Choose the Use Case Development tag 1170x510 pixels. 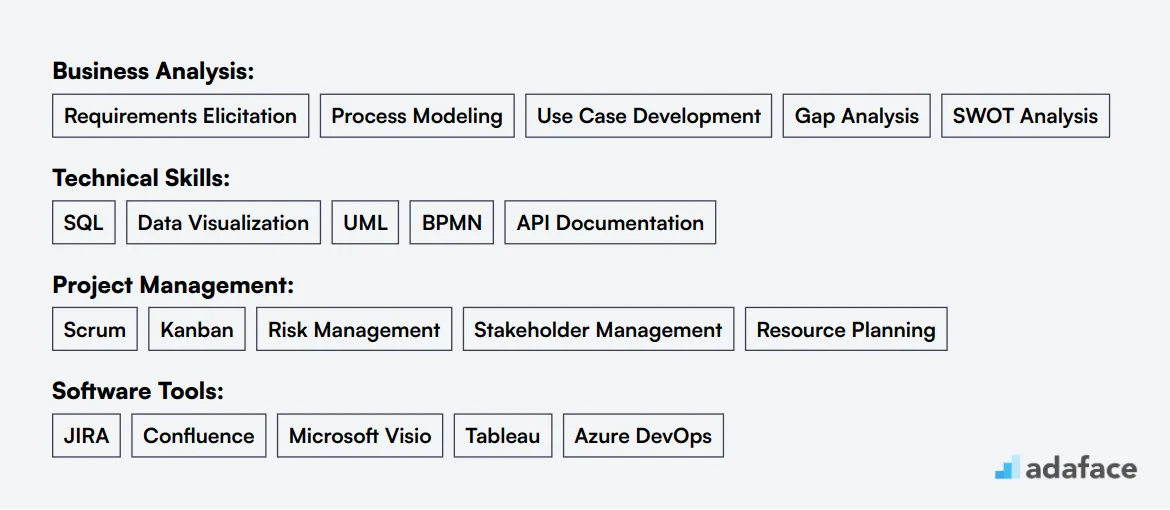click(x=648, y=116)
